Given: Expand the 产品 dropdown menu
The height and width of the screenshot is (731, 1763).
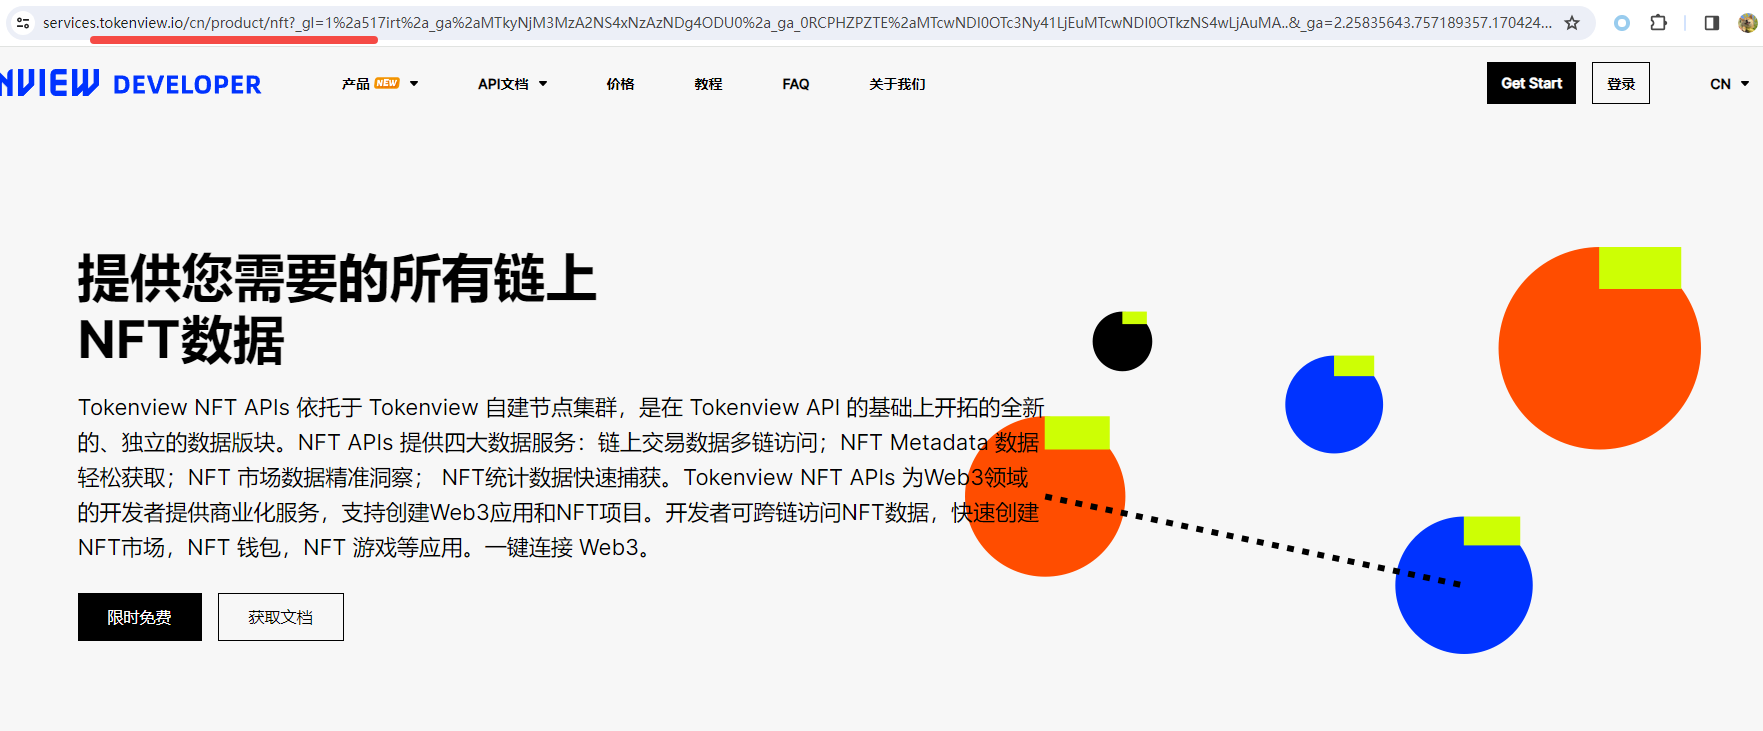Looking at the screenshot, I should (380, 84).
